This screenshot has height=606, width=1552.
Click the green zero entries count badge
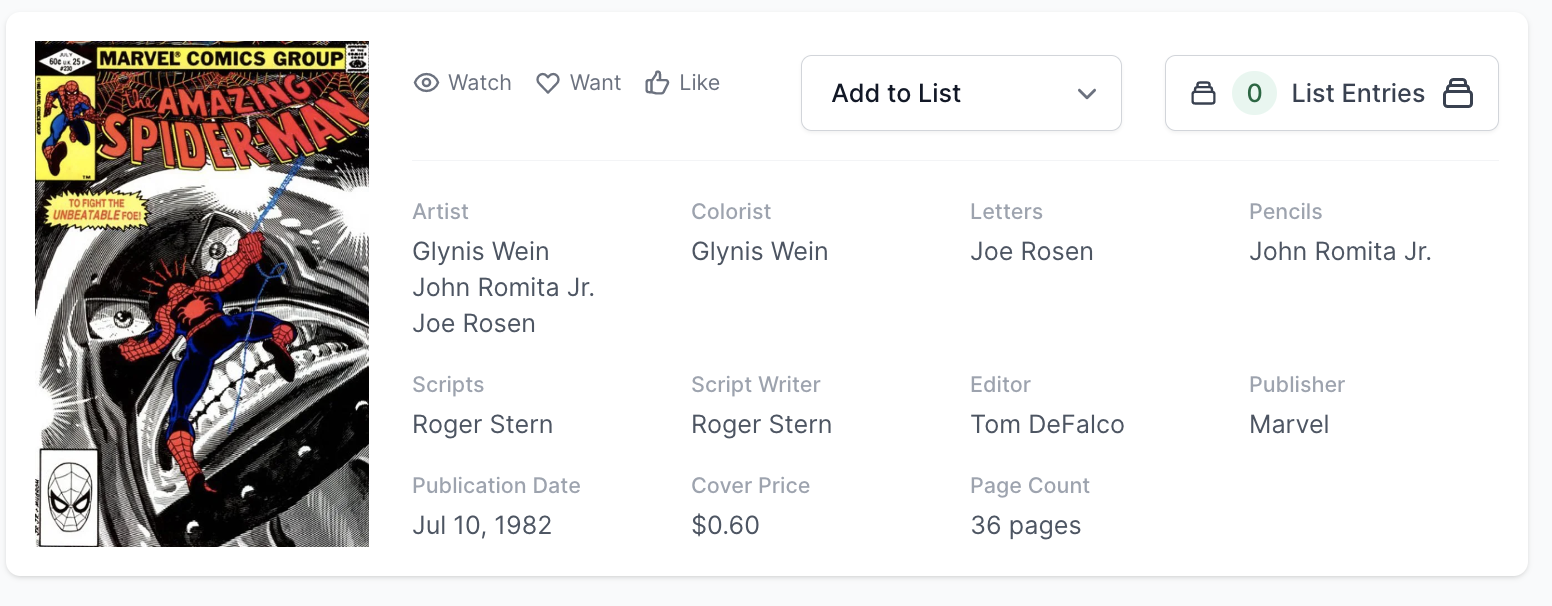point(1254,94)
